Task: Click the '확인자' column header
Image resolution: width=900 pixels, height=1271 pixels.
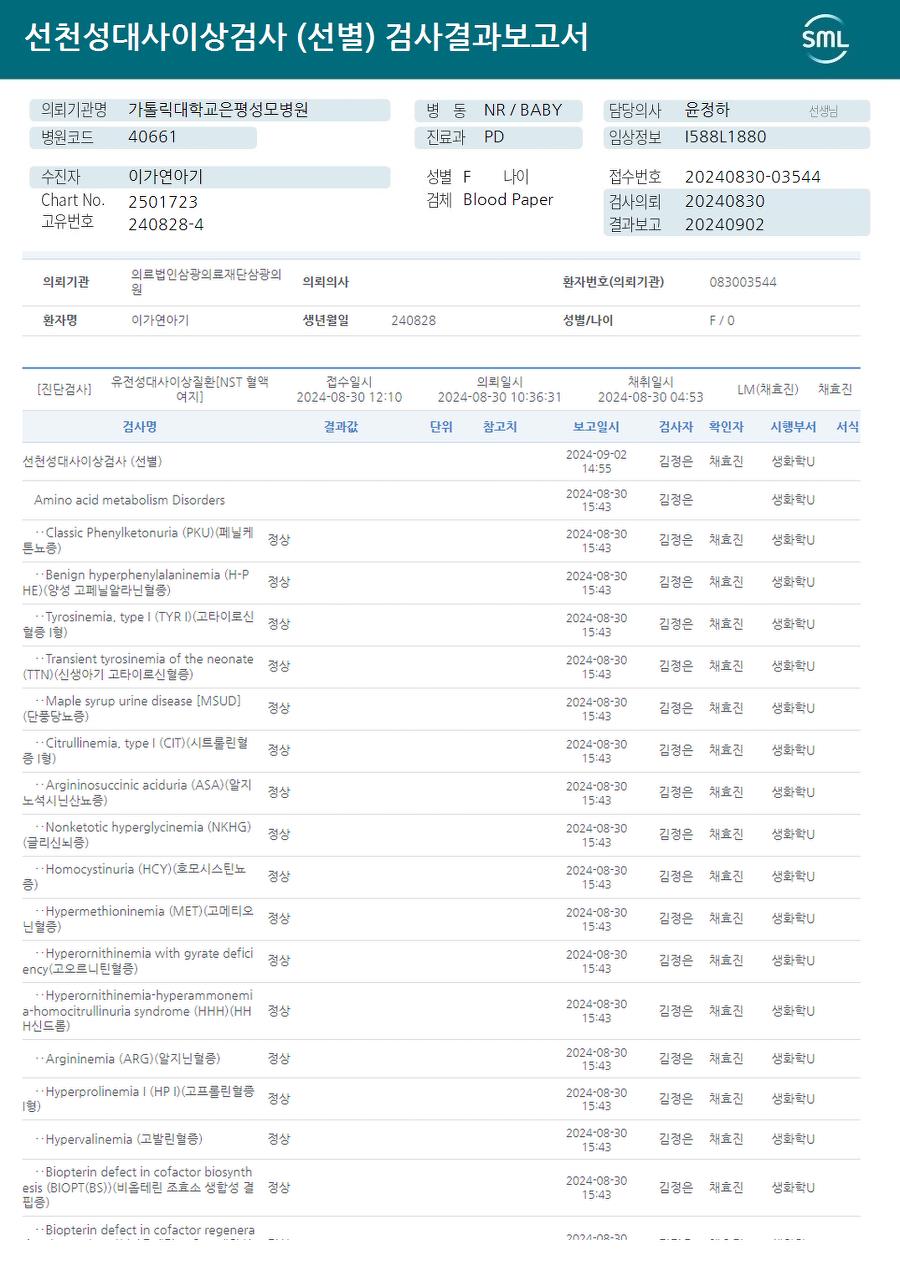Action: (x=726, y=427)
